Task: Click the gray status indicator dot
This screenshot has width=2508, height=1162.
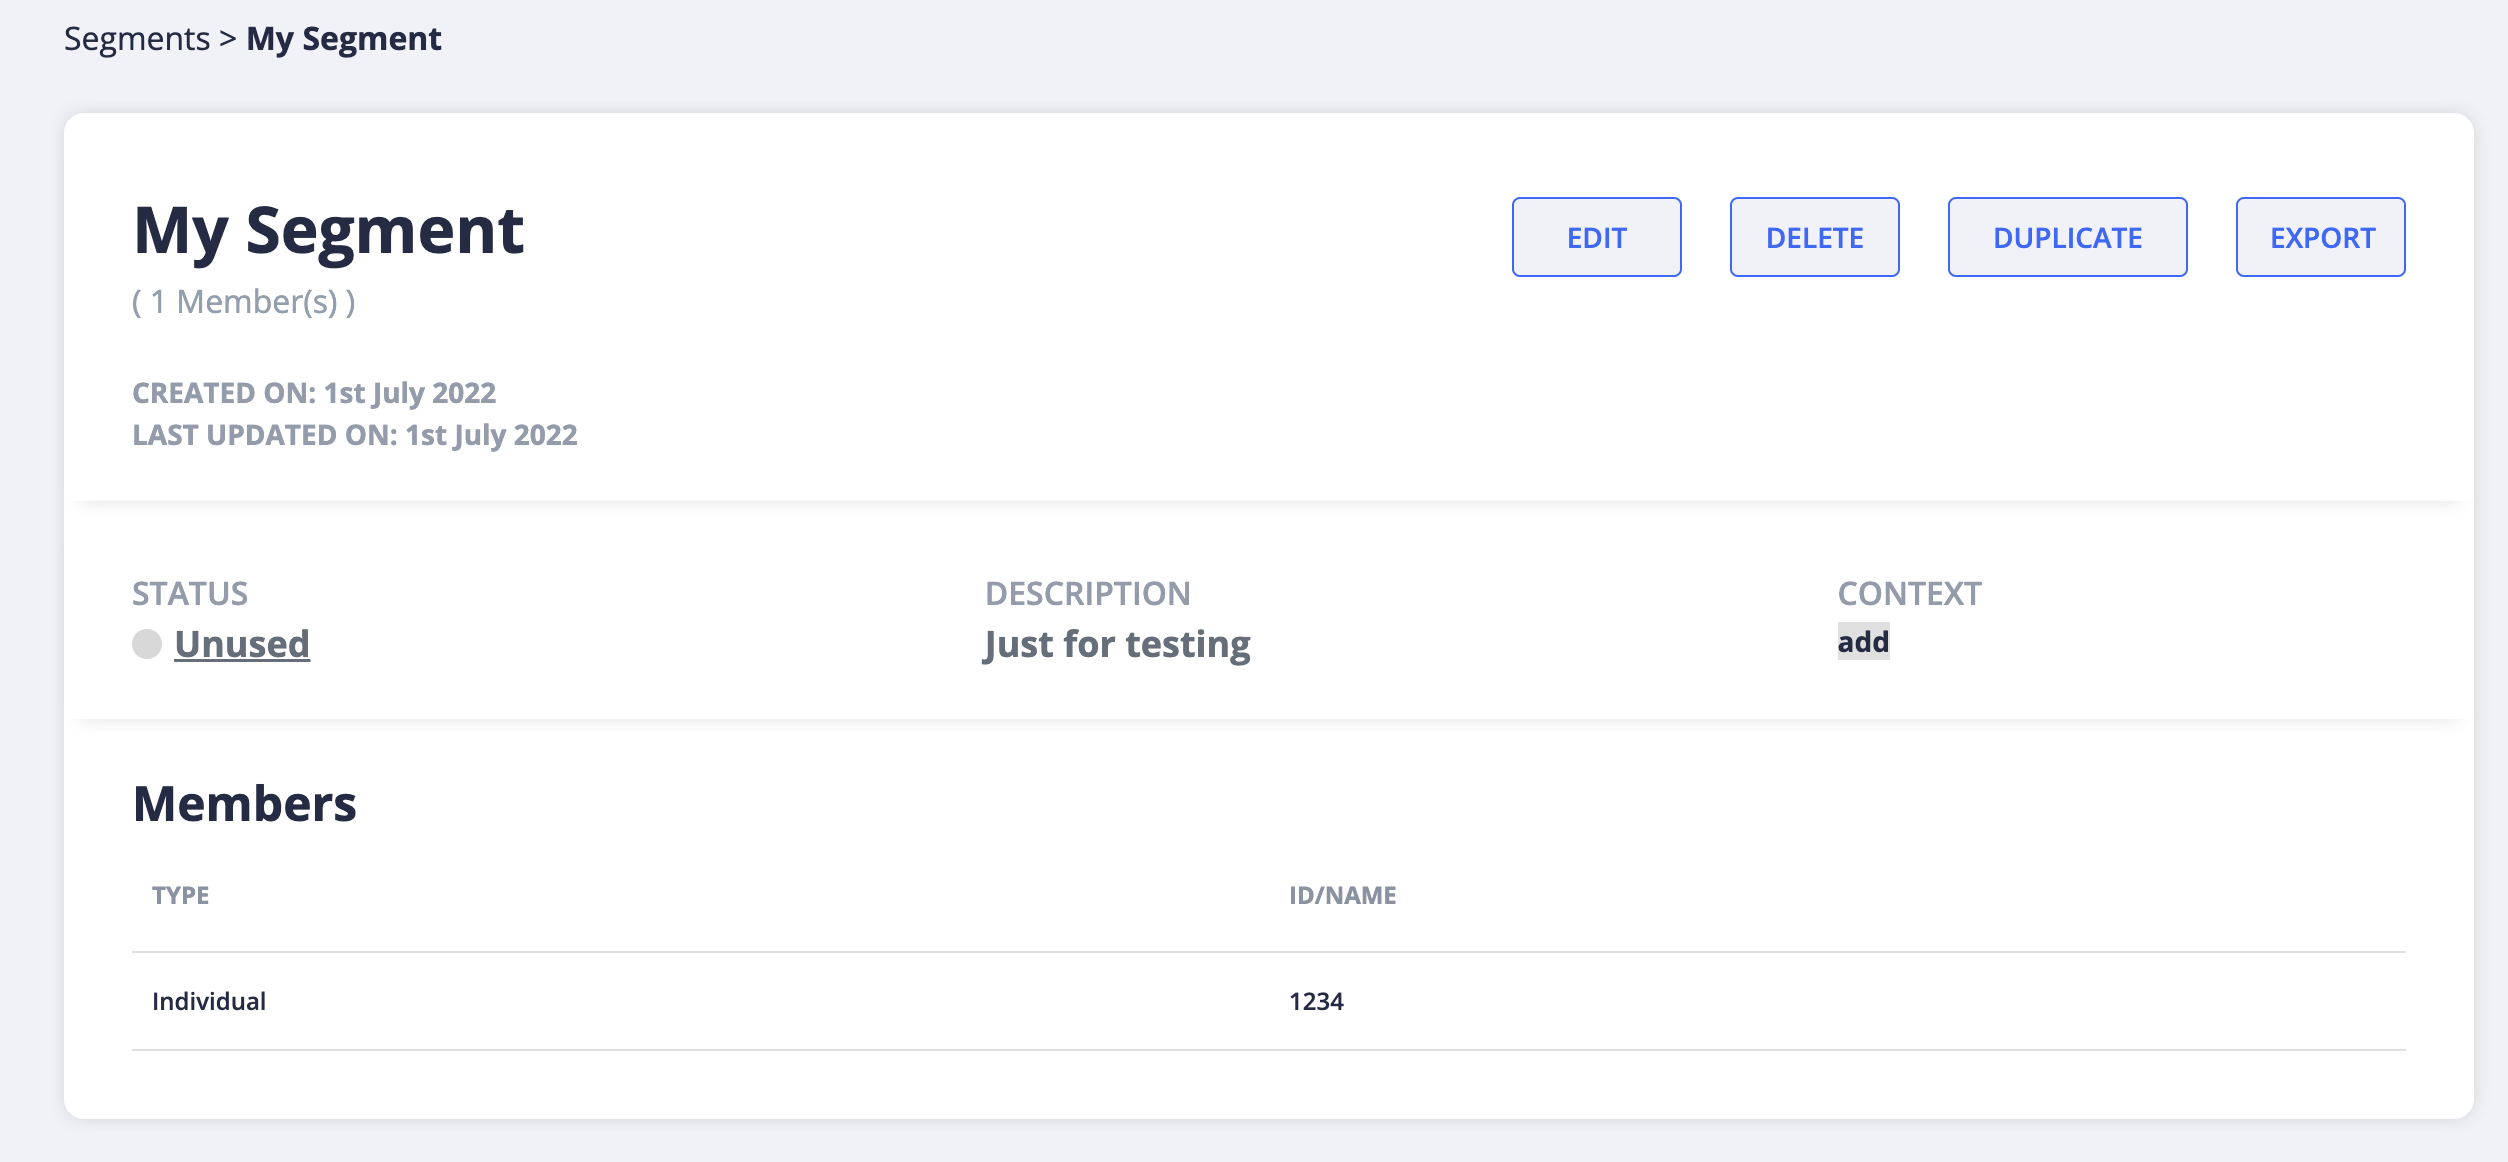Action: click(x=148, y=644)
